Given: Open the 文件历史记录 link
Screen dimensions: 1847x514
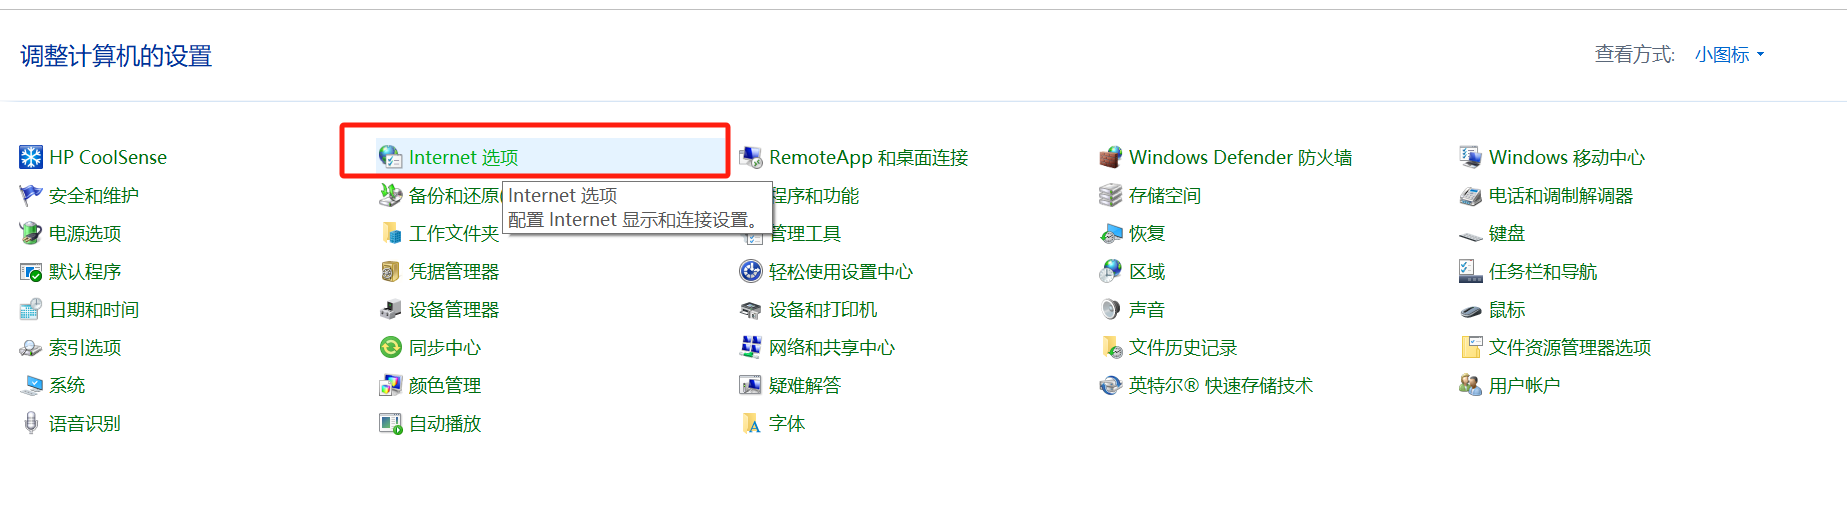Looking at the screenshot, I should [1183, 348].
